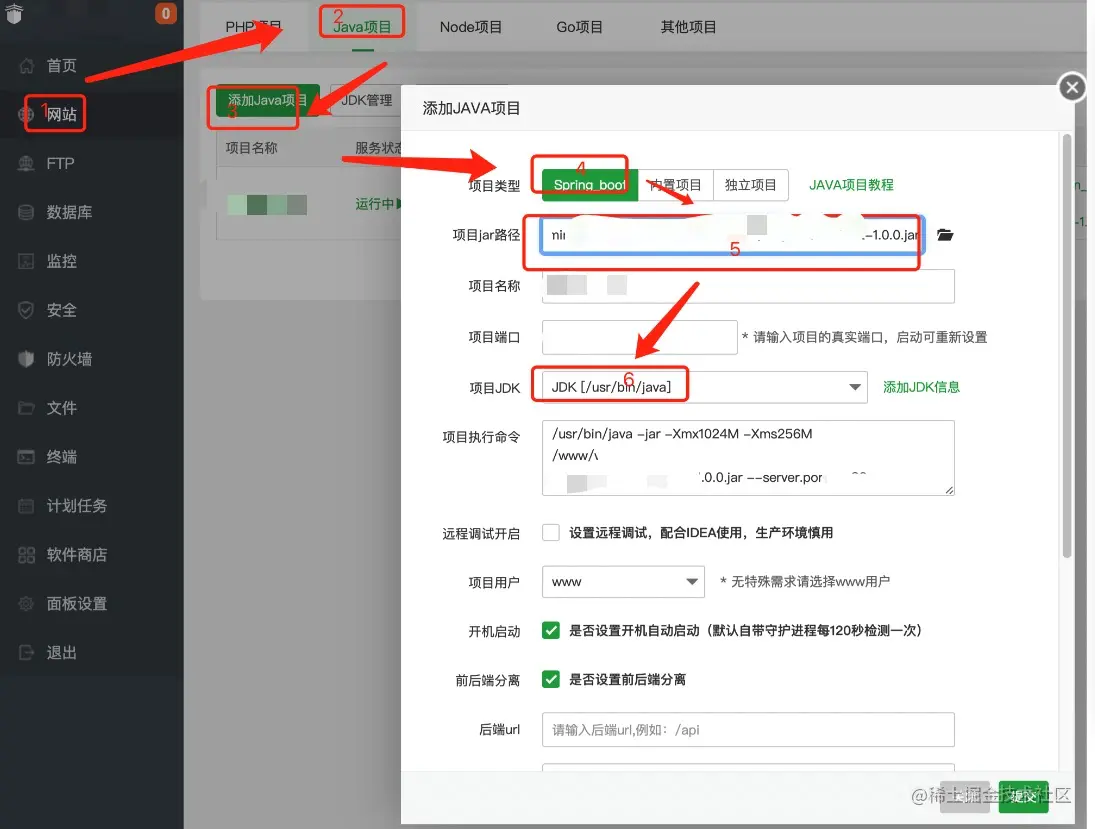Open 数据库 in the sidebar

69,212
